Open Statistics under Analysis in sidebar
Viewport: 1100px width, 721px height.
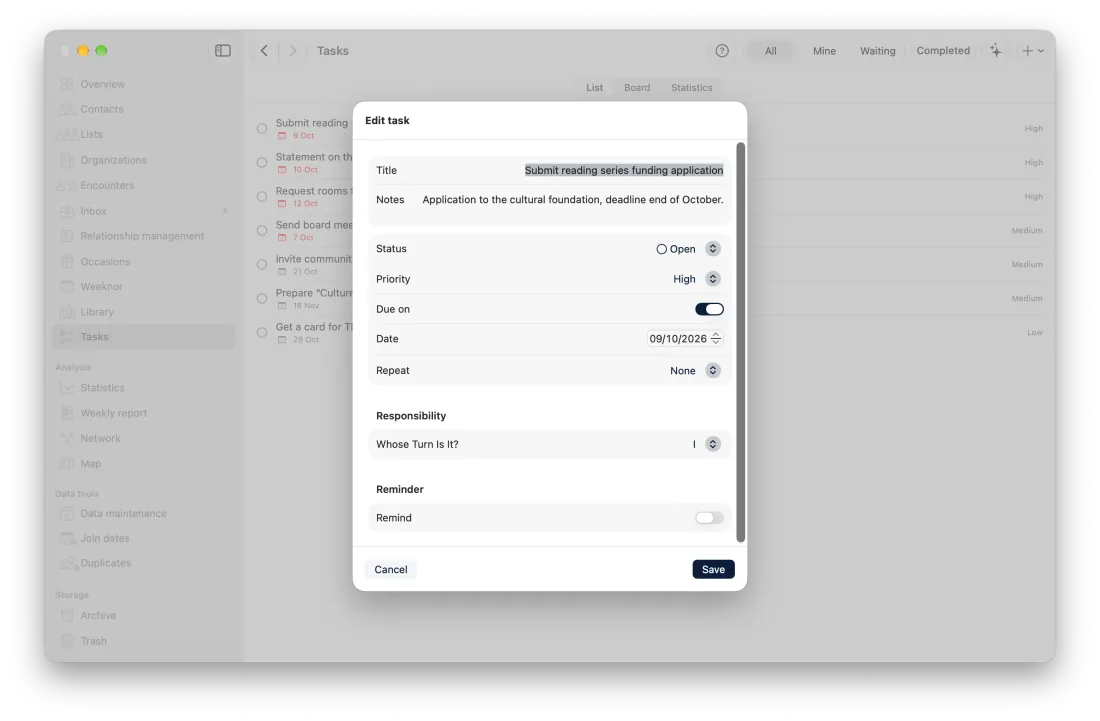tap(102, 388)
